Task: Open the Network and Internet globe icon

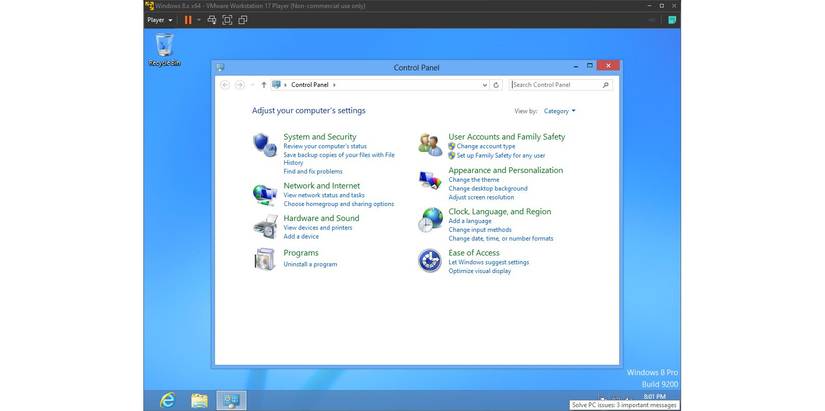Action: pos(265,195)
